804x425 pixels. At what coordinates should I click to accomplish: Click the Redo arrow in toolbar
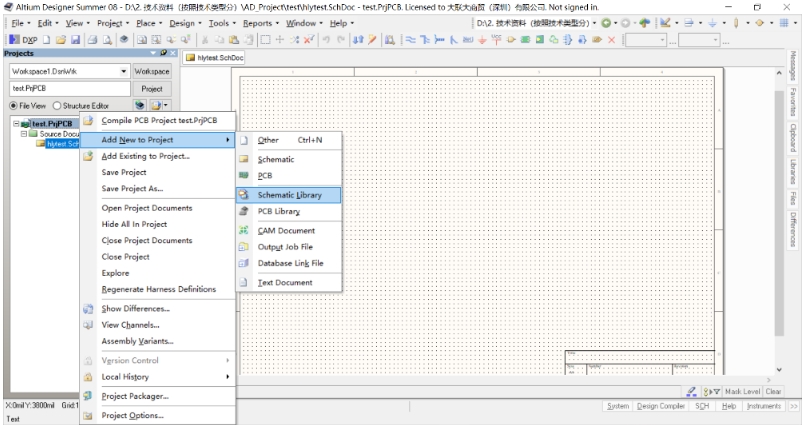[340, 39]
